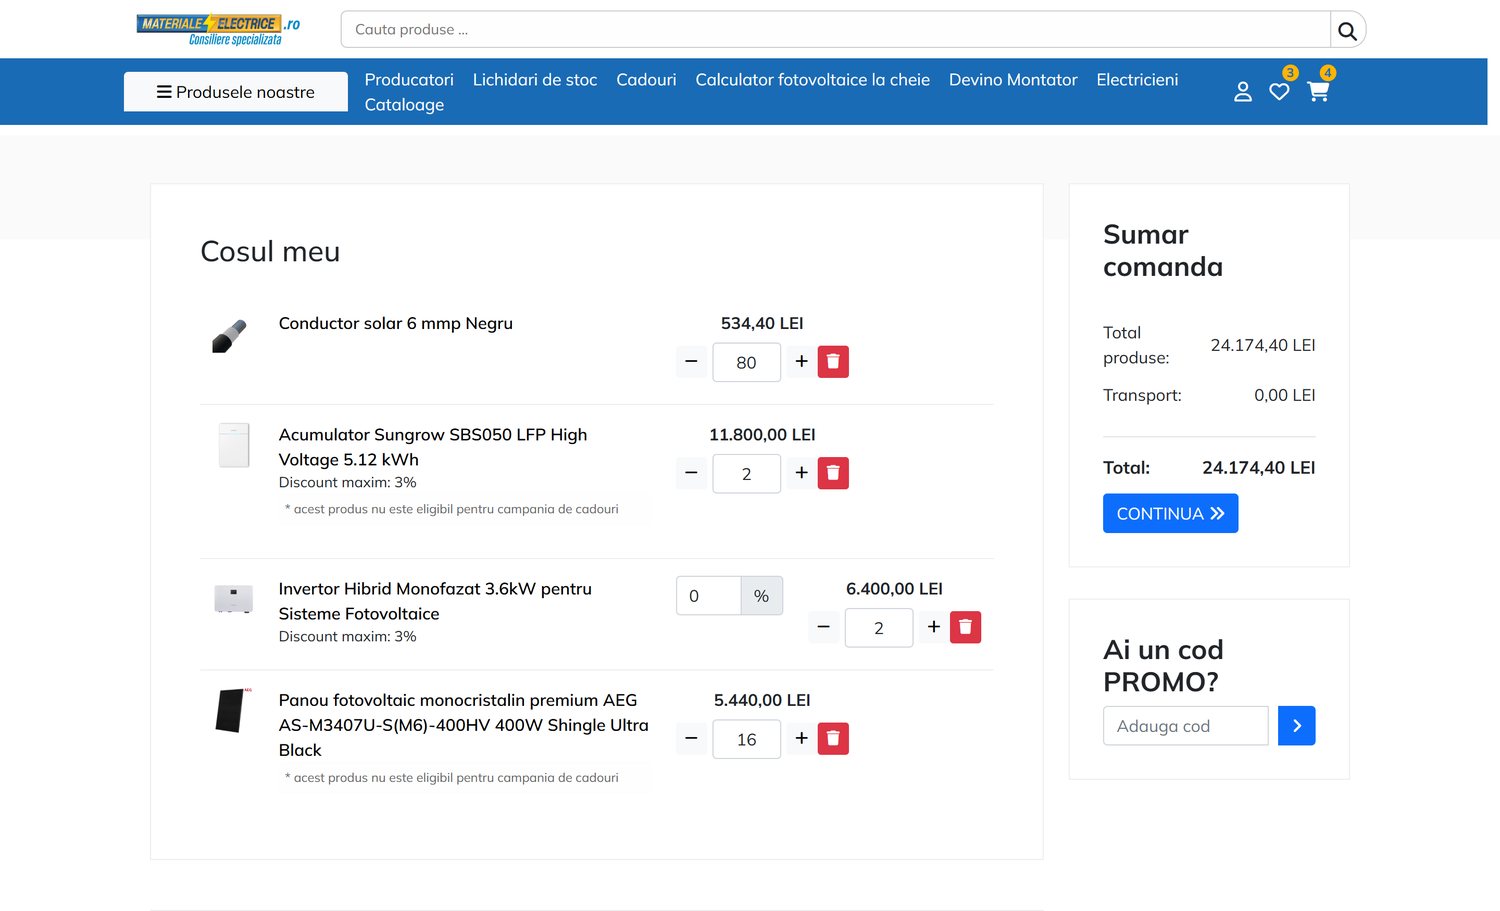
Task: Click the Adauga cod promo field
Action: click(1186, 726)
